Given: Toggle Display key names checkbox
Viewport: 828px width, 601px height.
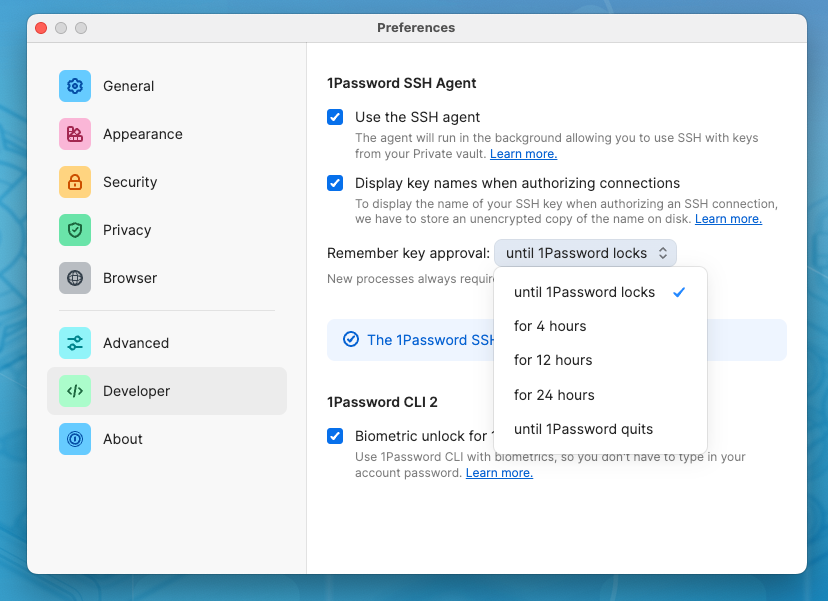Looking at the screenshot, I should (x=335, y=183).
